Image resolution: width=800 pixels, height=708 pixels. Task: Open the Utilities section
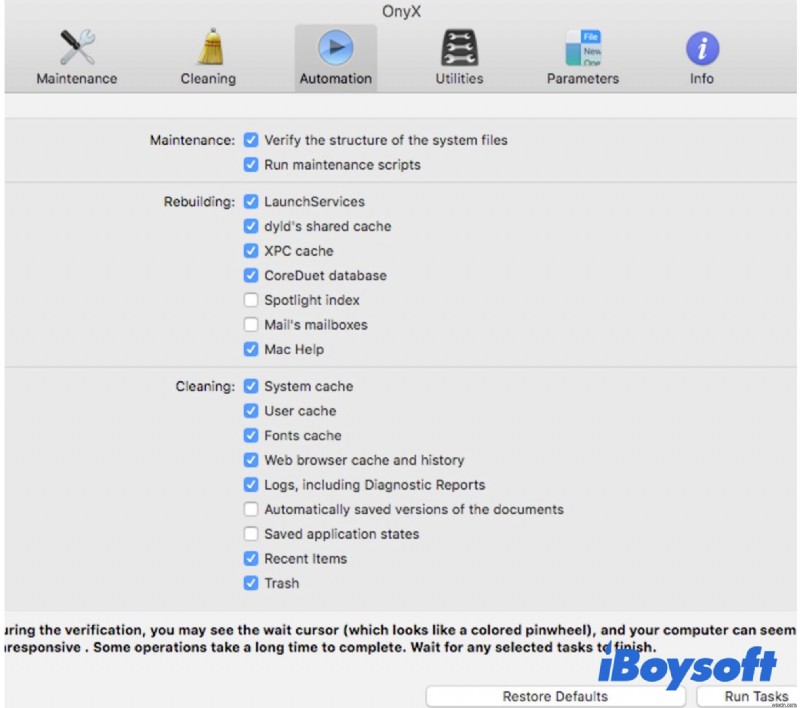pos(458,52)
